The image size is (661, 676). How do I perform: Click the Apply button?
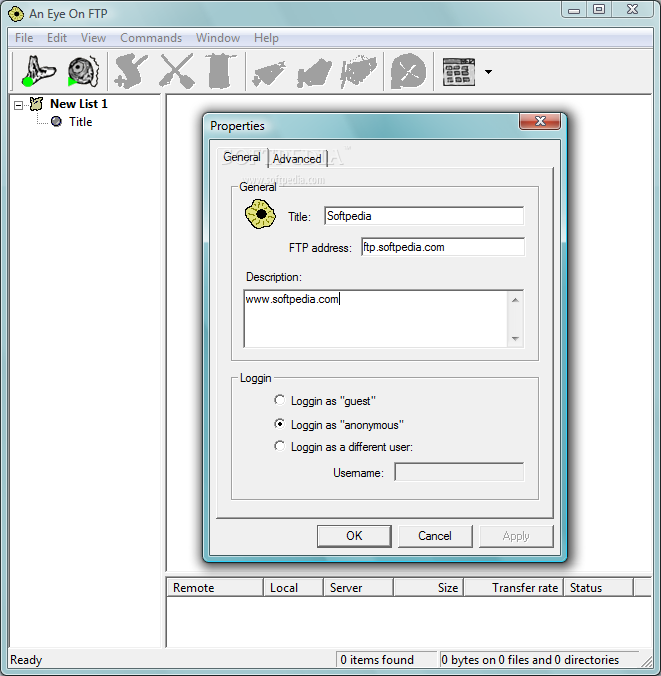coord(516,536)
